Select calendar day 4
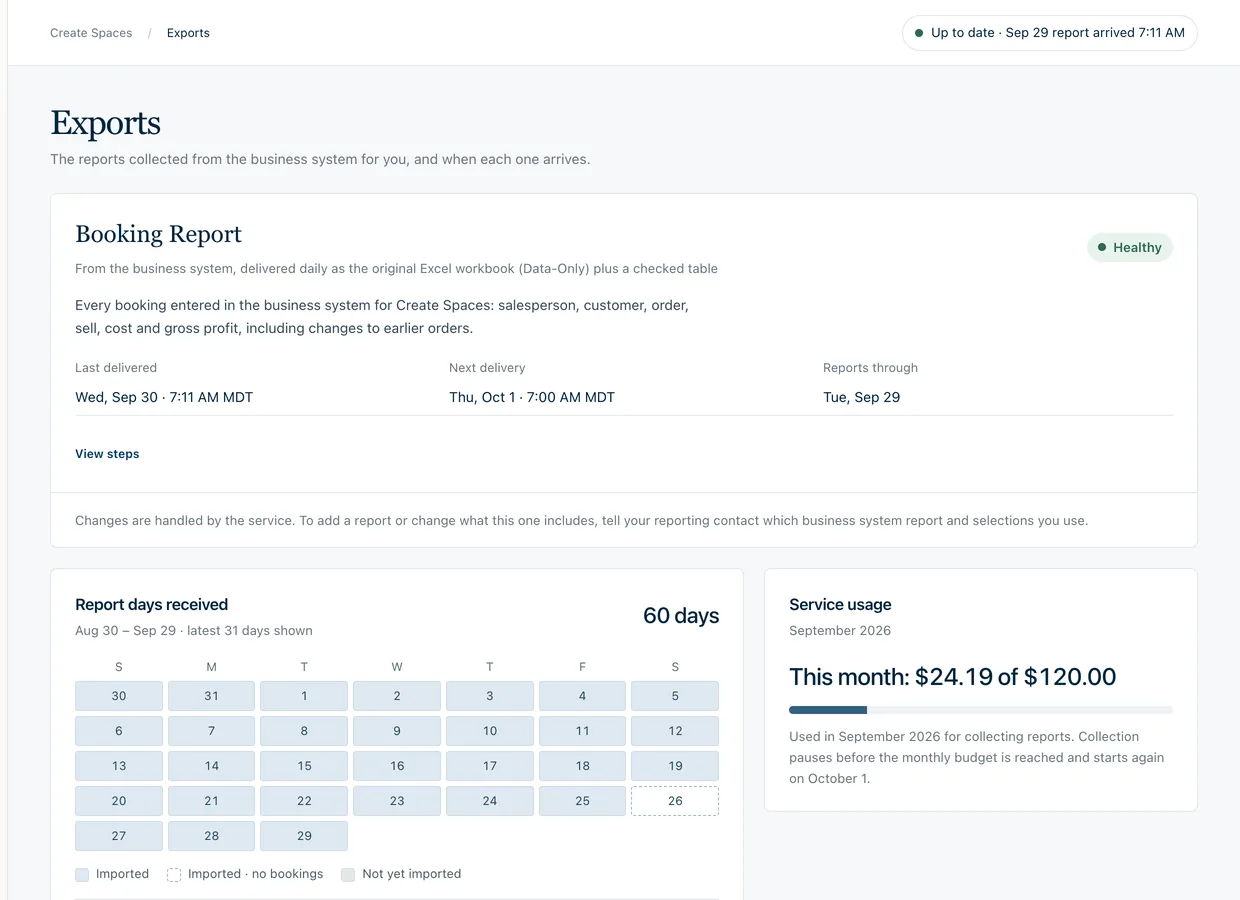1240x900 pixels. (x=582, y=696)
